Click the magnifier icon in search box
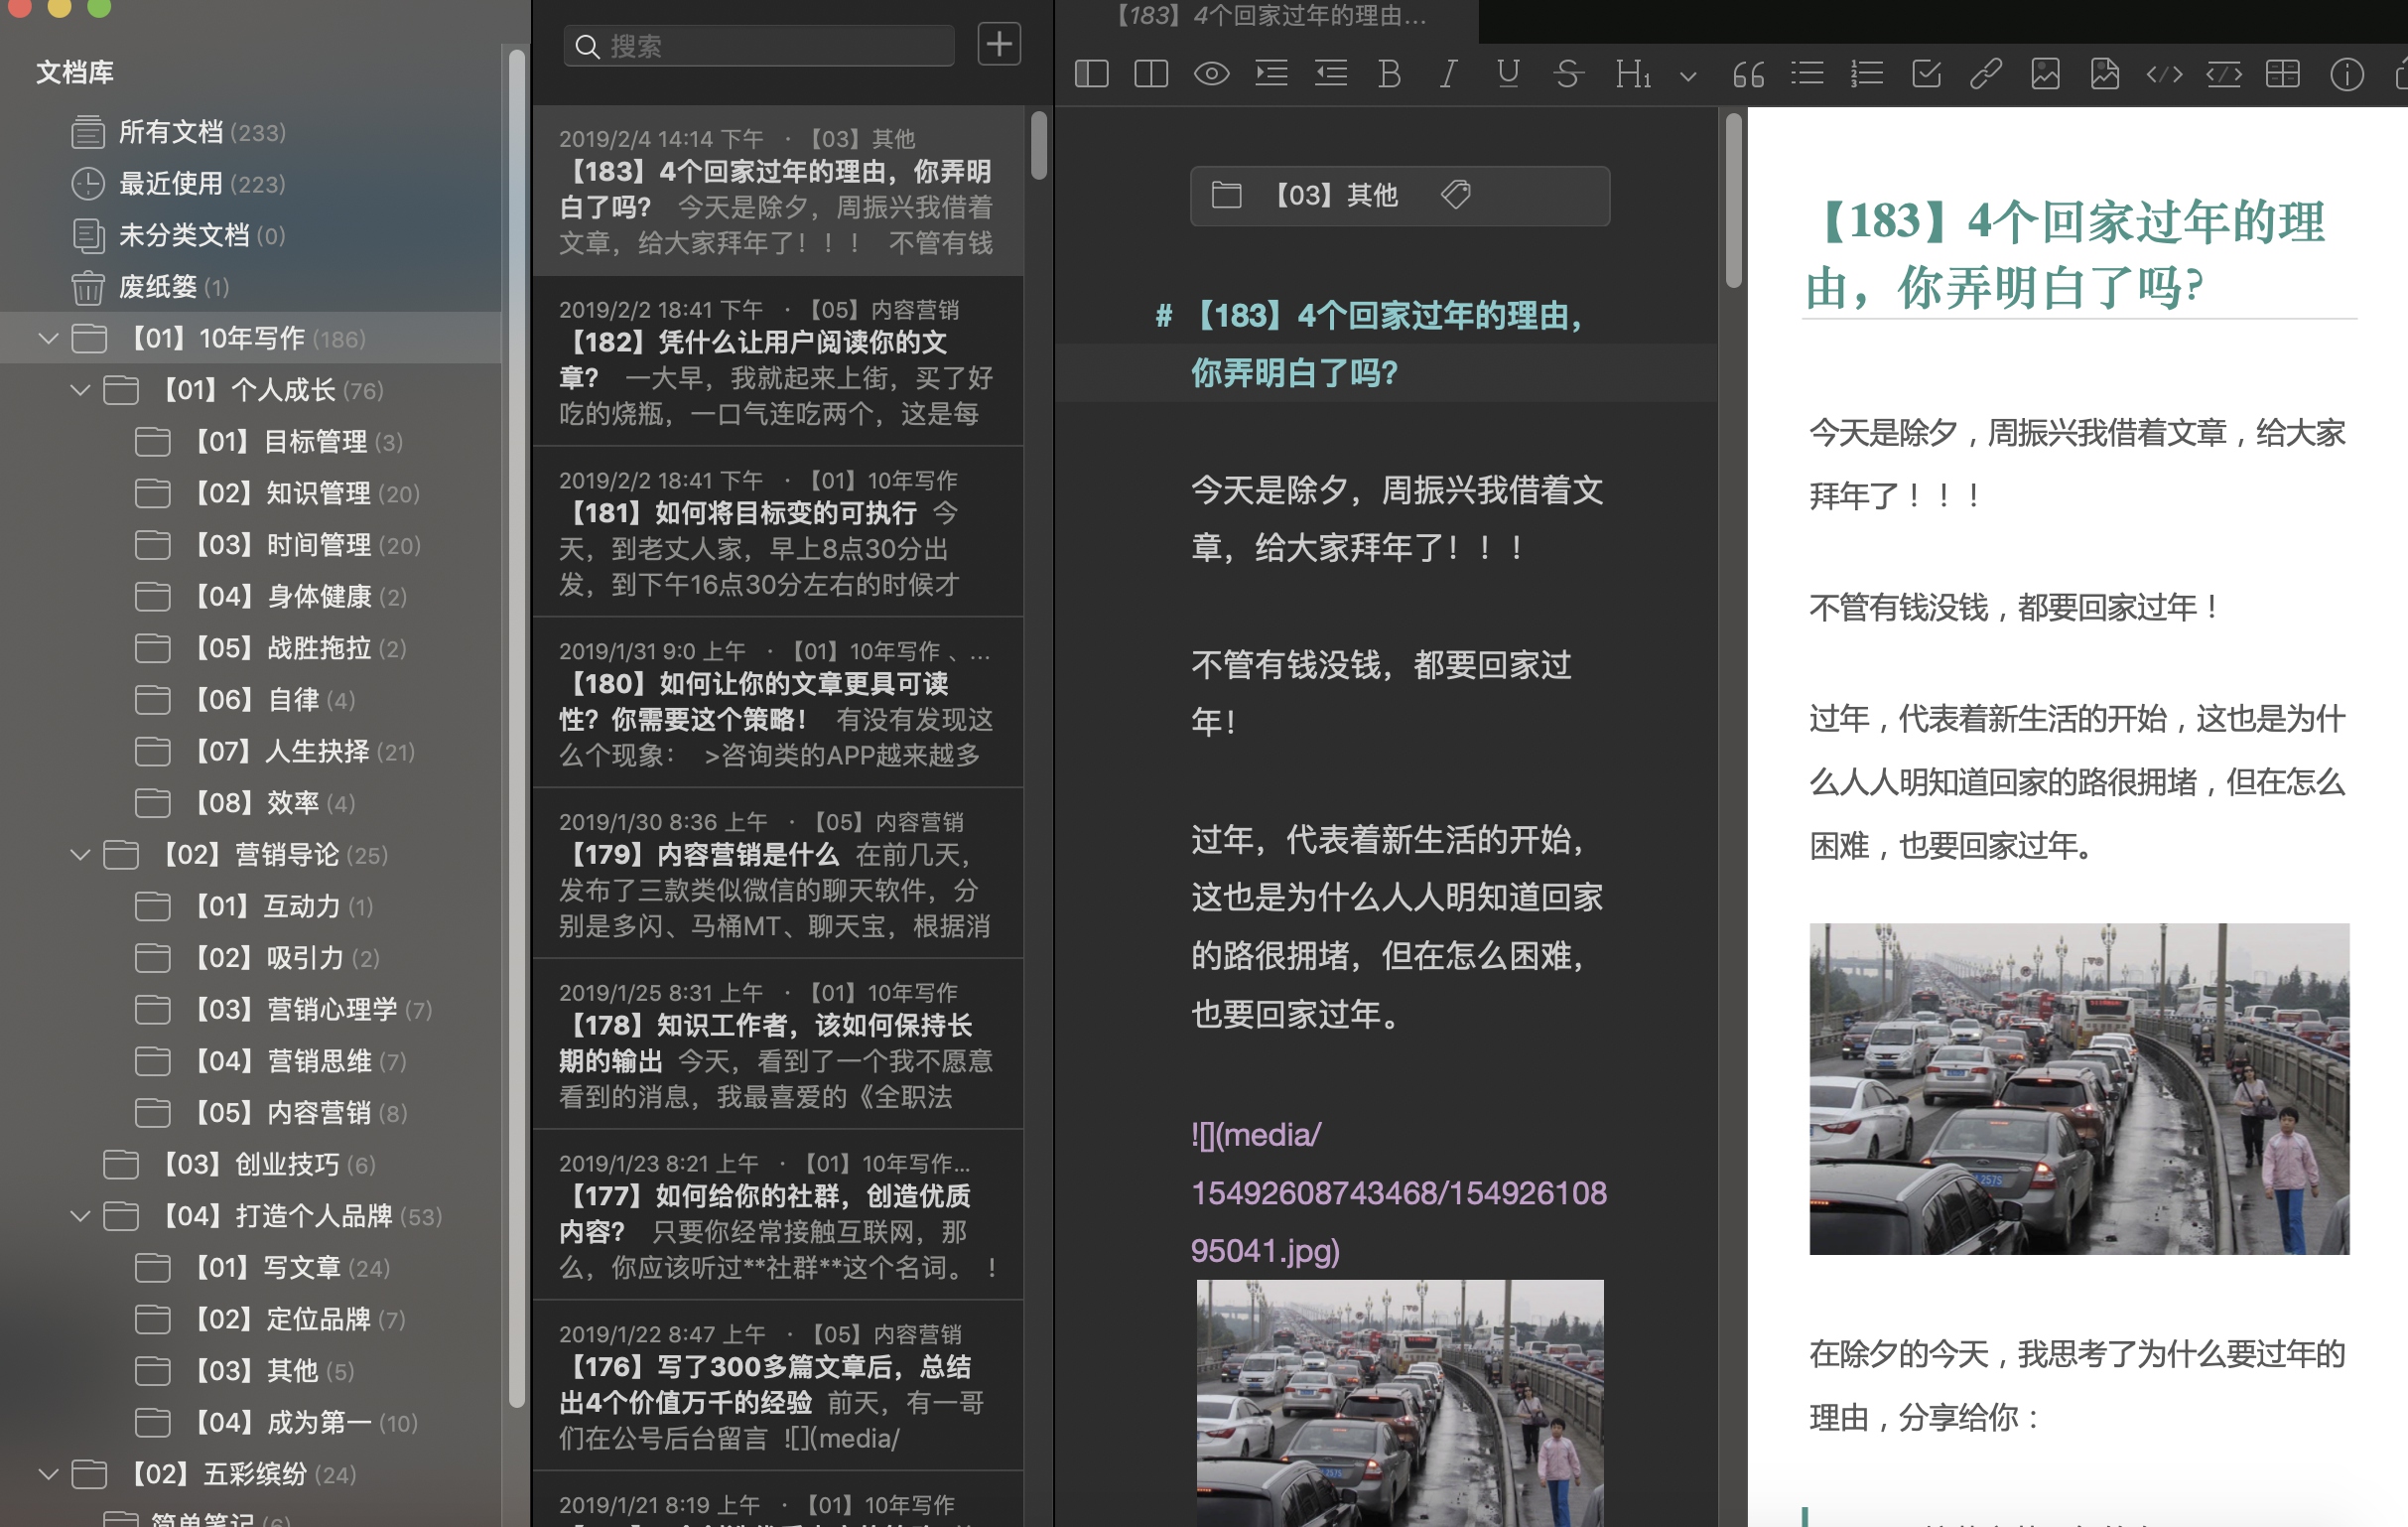Screen dimensions: 2408x1527 [x=587, y=47]
